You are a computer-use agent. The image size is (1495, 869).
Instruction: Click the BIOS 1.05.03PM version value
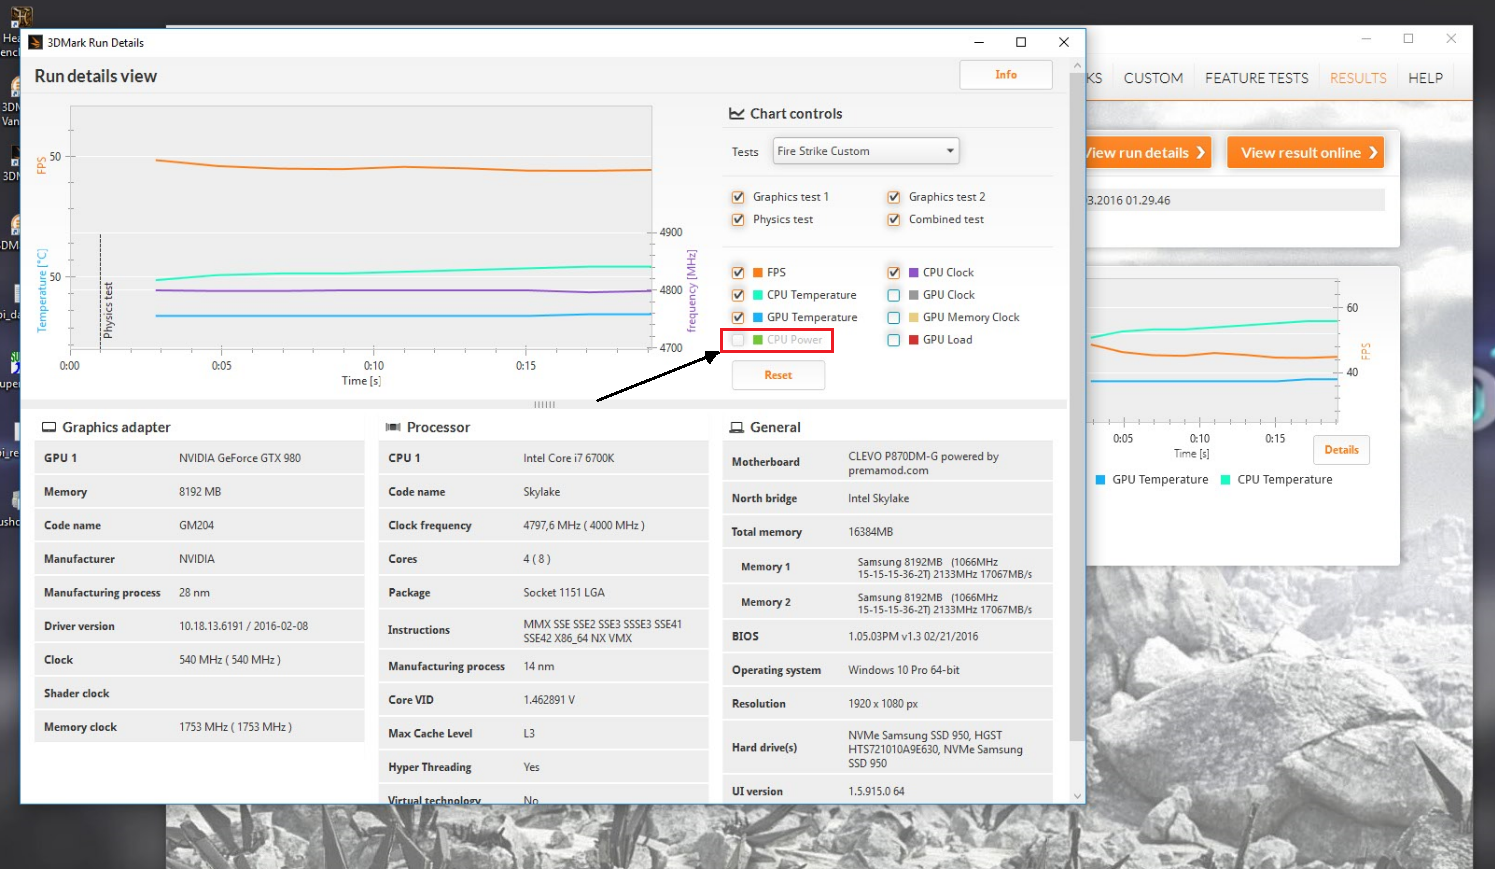913,636
